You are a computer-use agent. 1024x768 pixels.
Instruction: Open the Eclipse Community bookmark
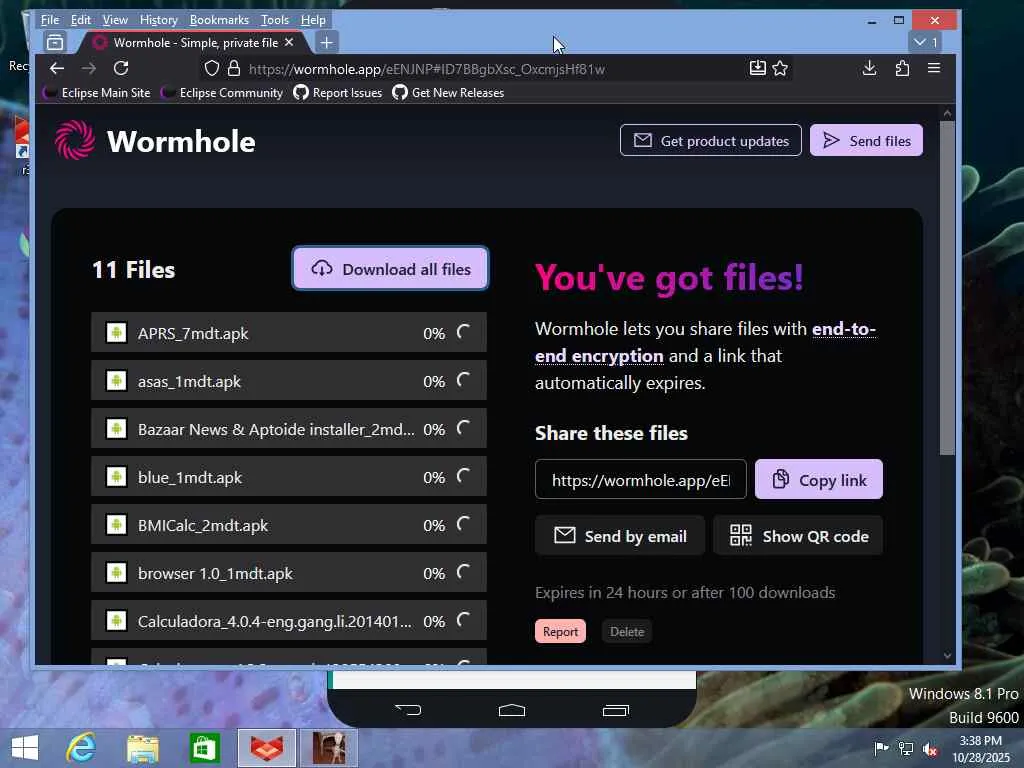pyautogui.click(x=223, y=93)
